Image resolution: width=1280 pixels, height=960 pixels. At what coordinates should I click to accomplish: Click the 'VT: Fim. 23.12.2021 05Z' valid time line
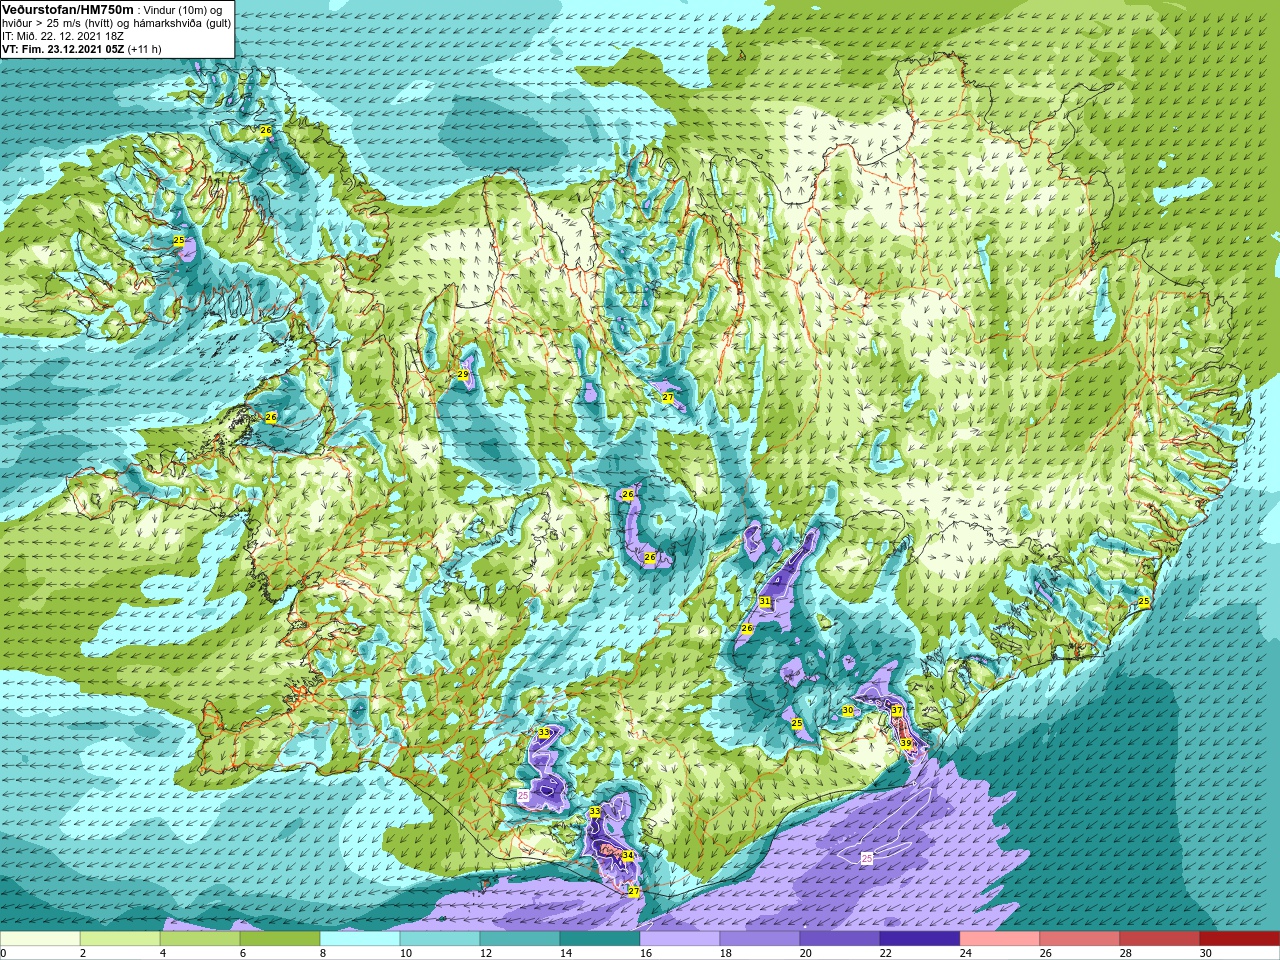pyautogui.click(x=64, y=49)
